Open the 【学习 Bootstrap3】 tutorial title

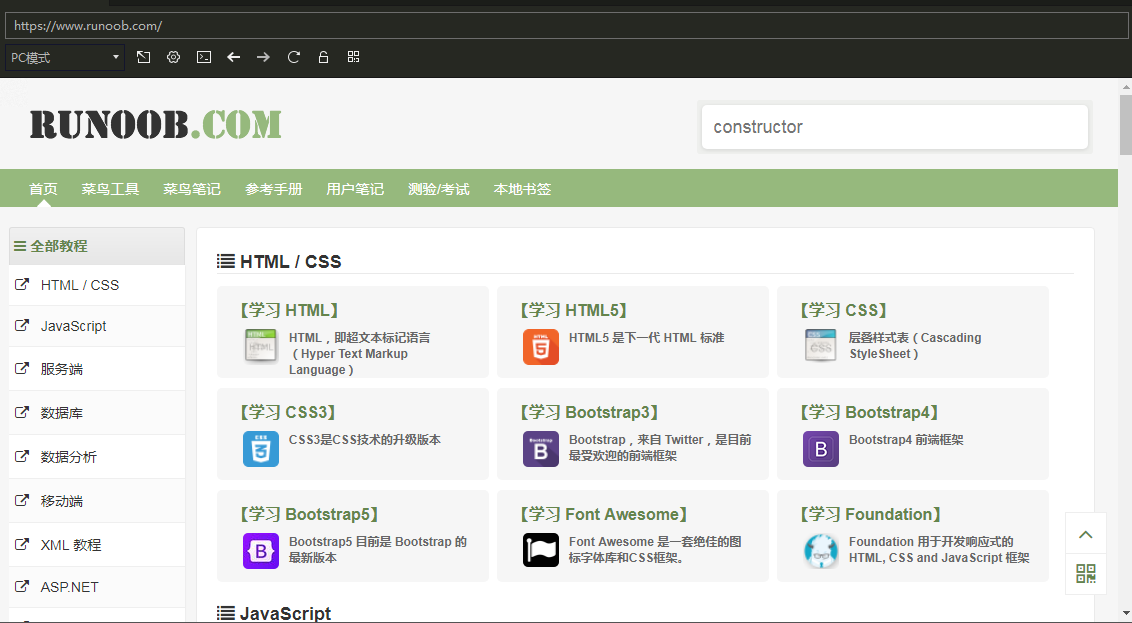click(590, 412)
